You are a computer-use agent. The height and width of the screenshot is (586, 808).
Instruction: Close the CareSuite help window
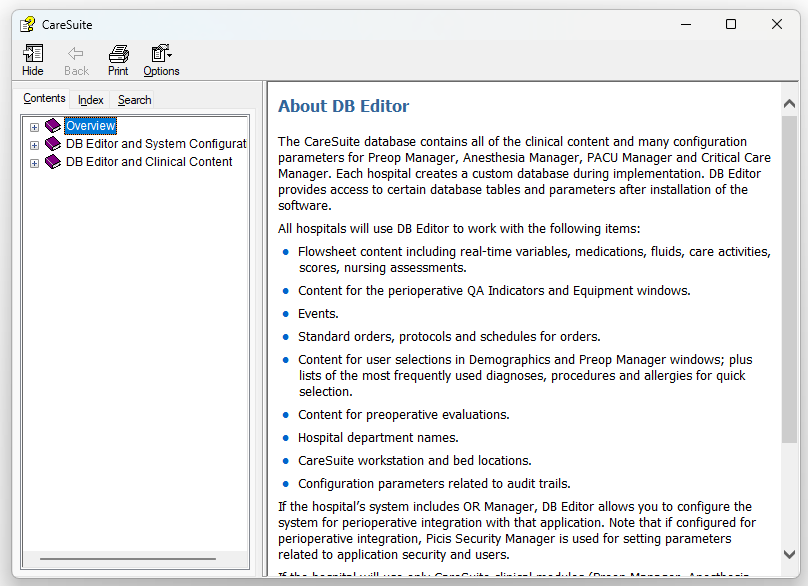(777, 24)
